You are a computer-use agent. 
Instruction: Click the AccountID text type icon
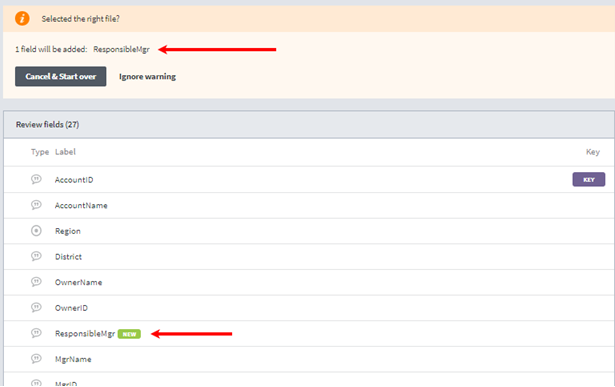point(36,179)
